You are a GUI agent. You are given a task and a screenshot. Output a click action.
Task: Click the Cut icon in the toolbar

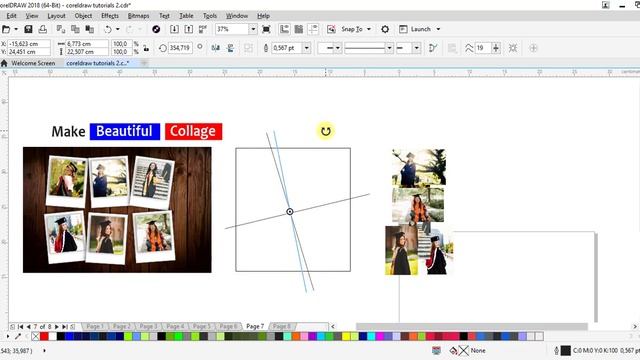[x=61, y=29]
